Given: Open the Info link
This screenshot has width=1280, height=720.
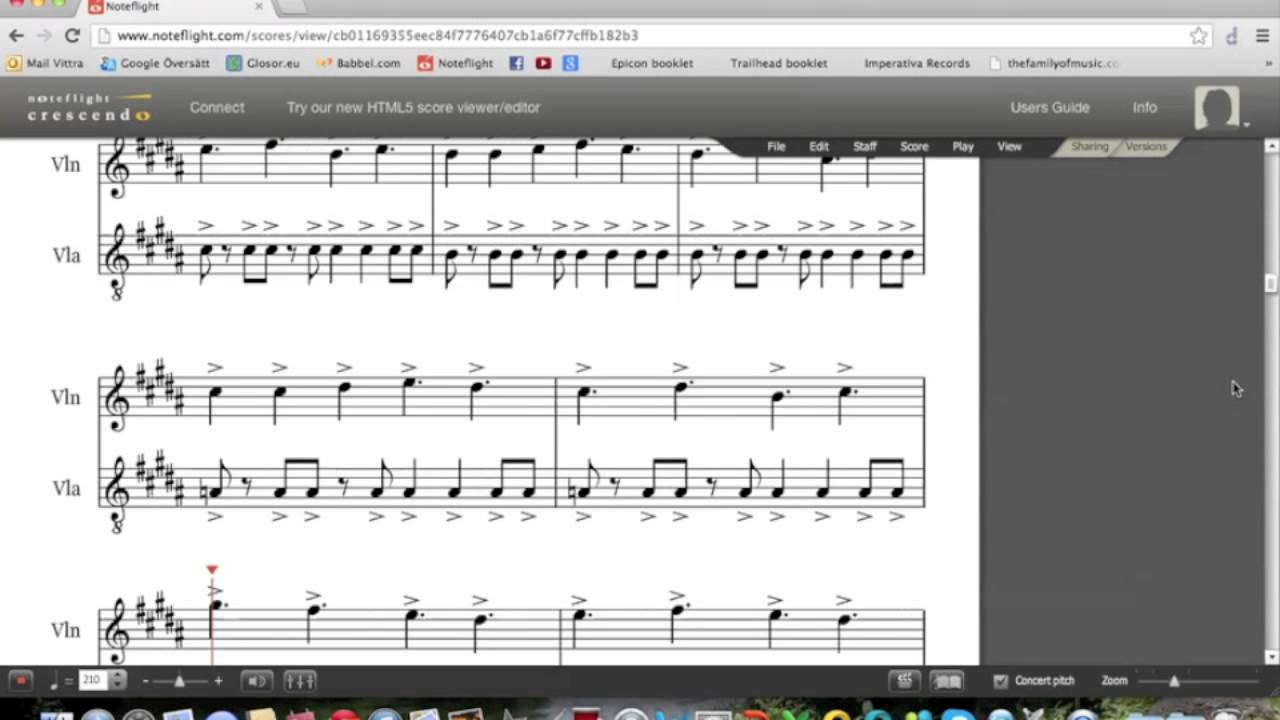Looking at the screenshot, I should [x=1145, y=107].
